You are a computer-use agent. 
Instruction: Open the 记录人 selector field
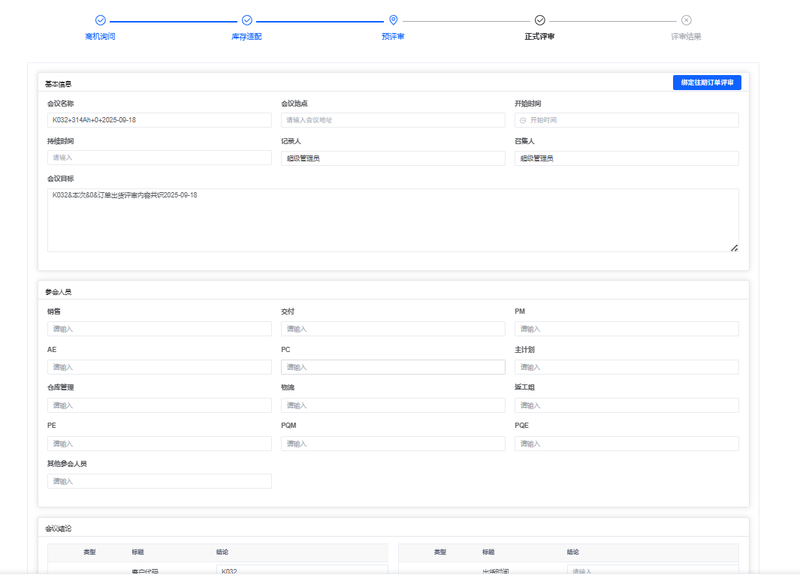pyautogui.click(x=393, y=159)
